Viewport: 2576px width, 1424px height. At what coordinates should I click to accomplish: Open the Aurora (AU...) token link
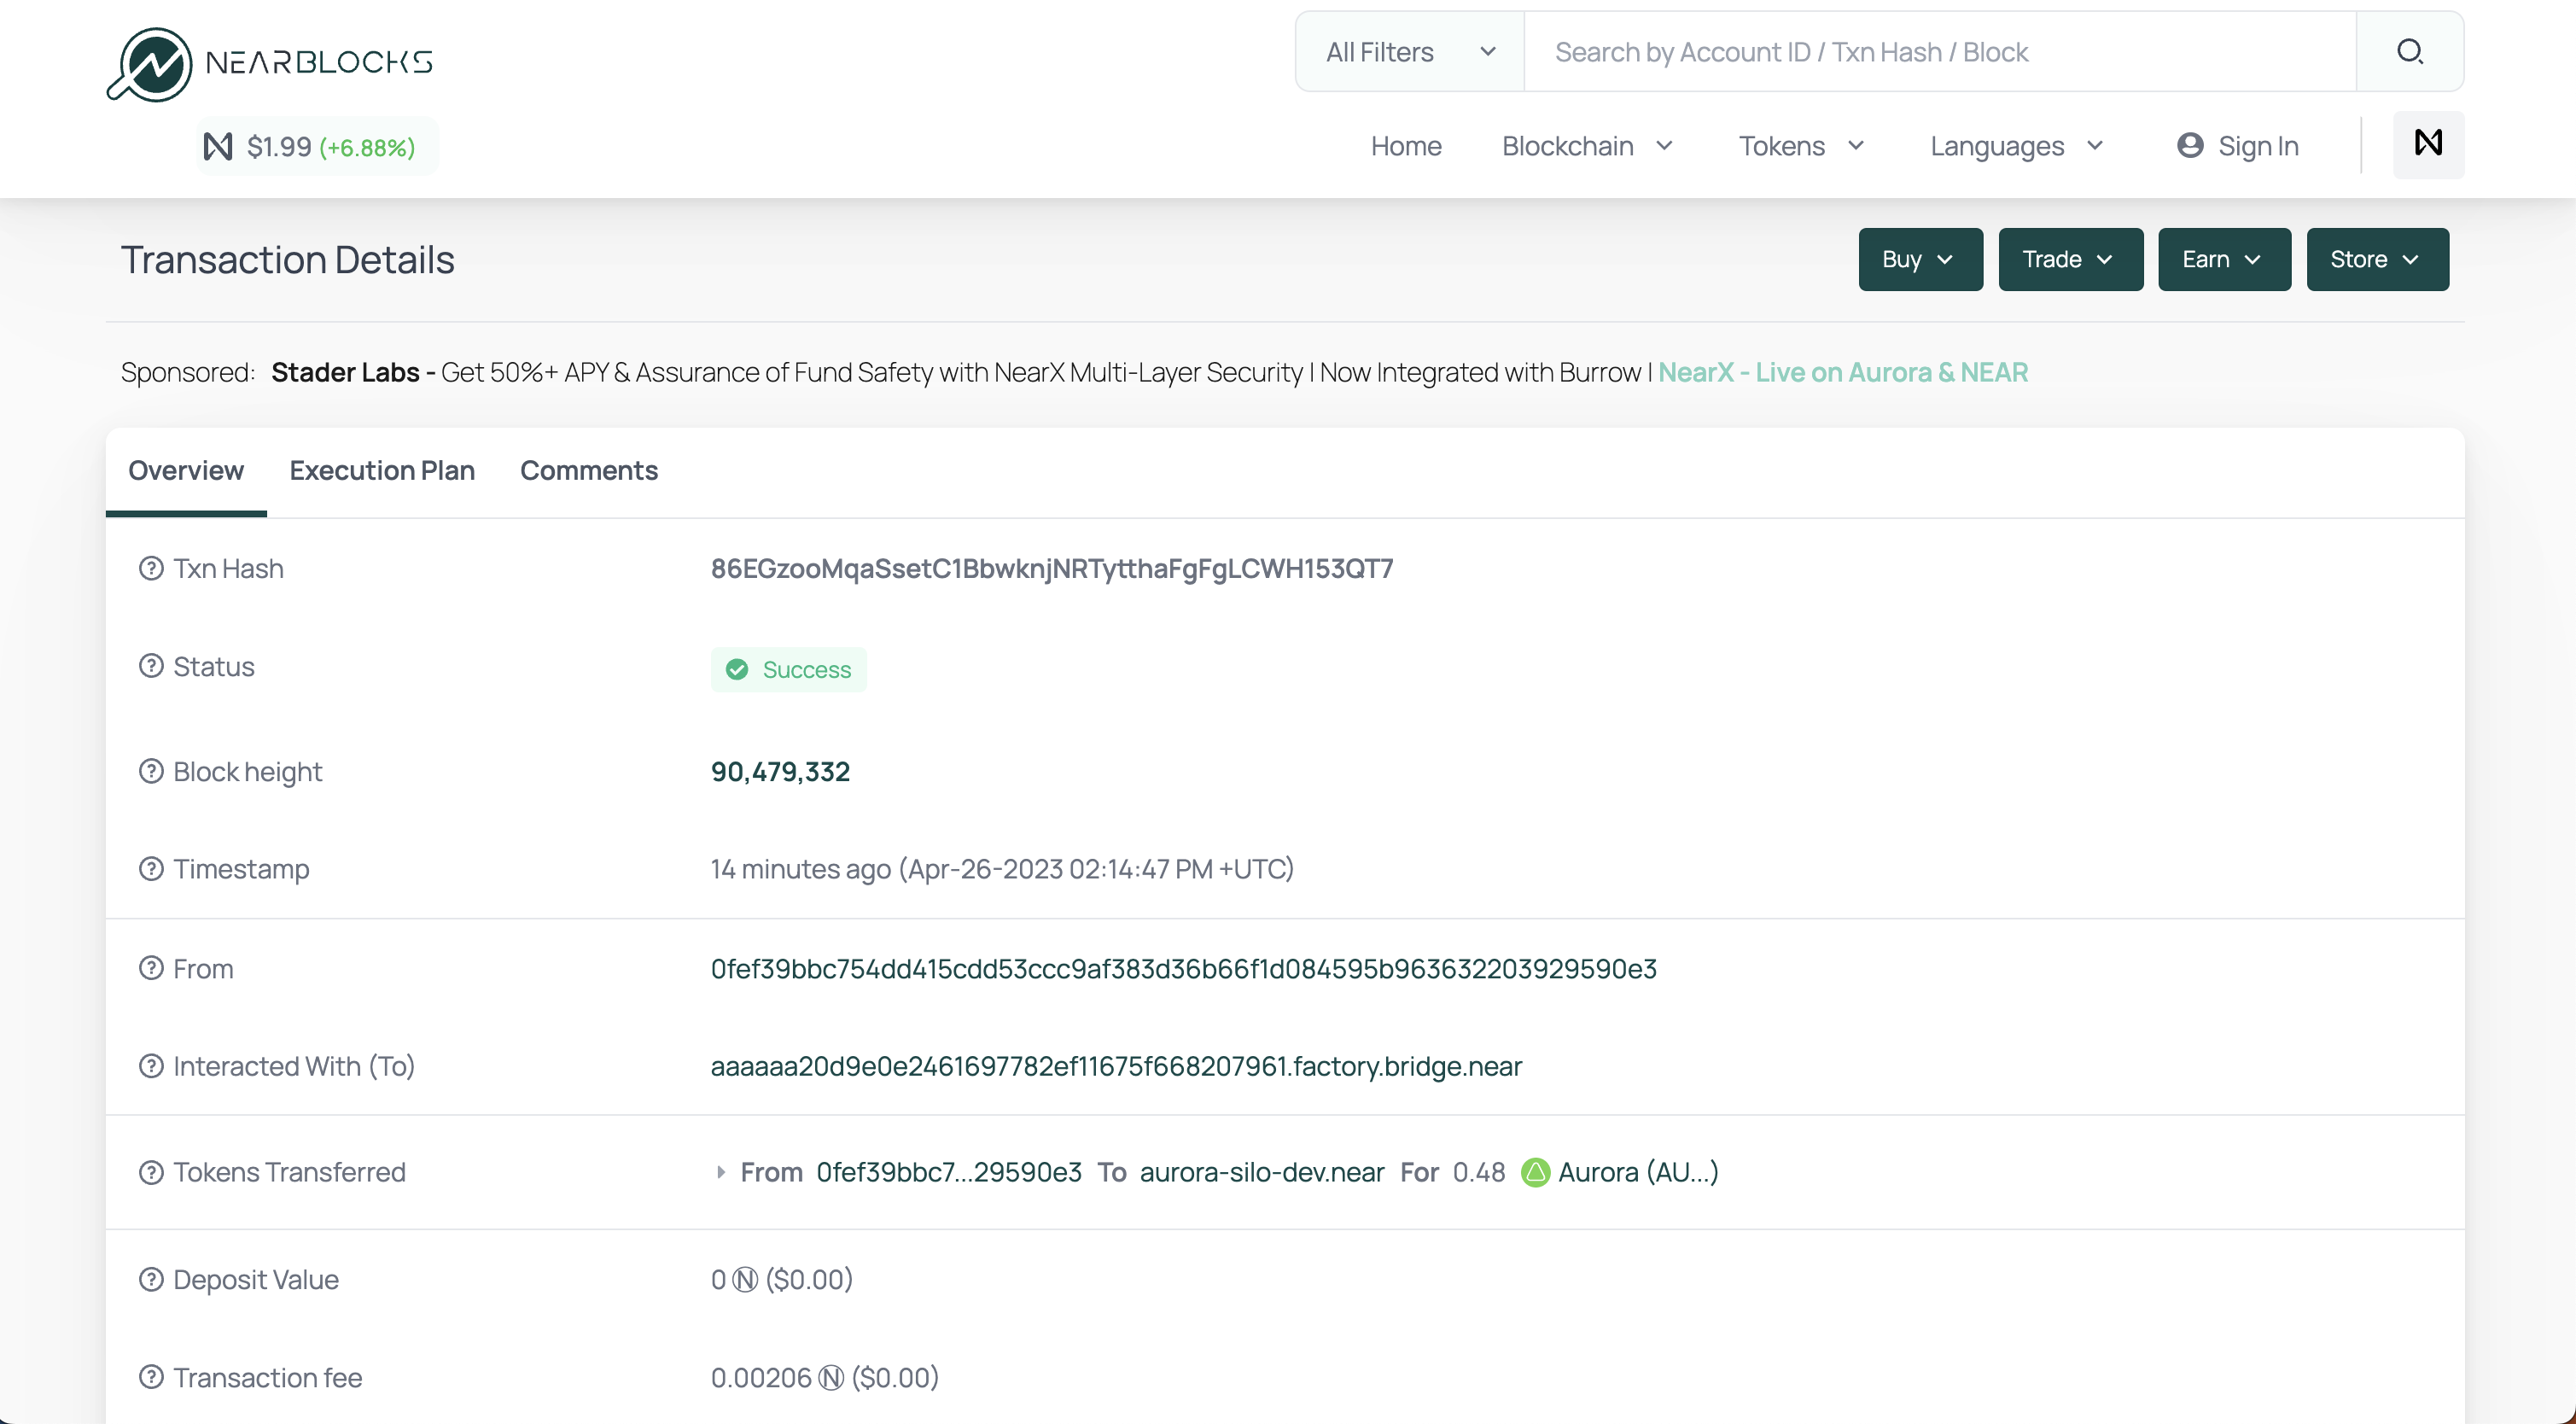1638,1172
